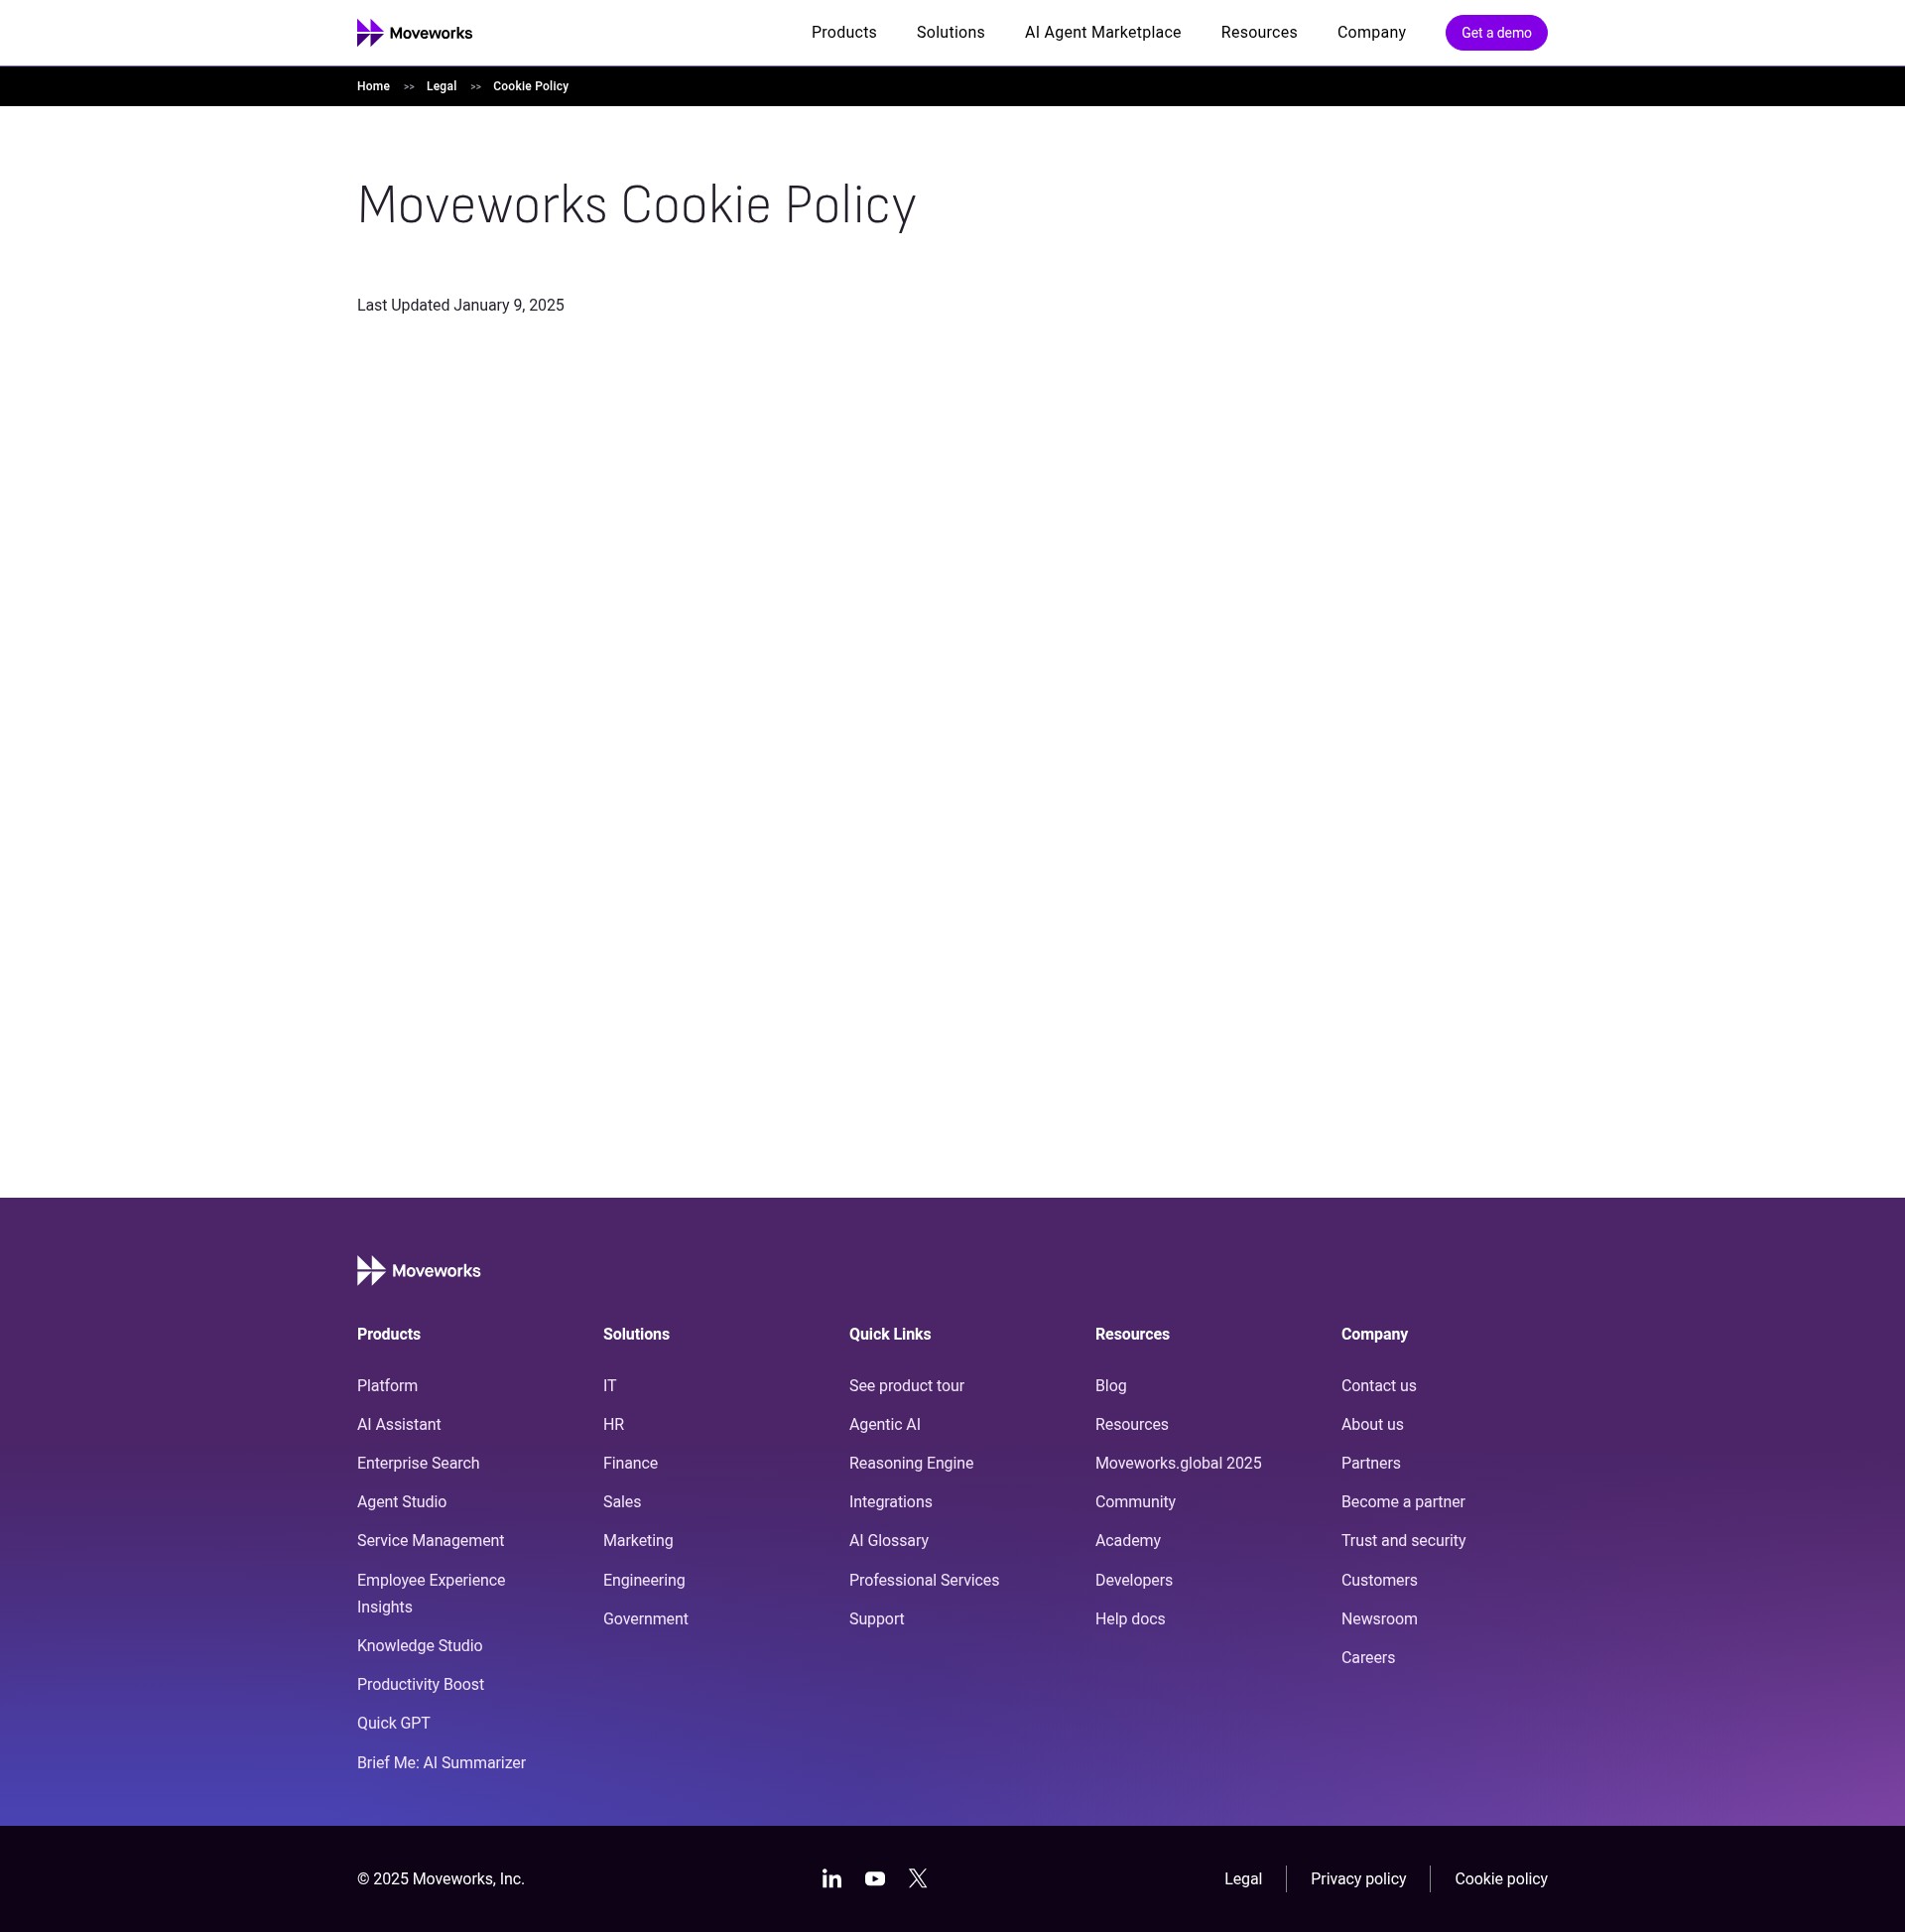Open Engineering solutions footer link

(644, 1581)
